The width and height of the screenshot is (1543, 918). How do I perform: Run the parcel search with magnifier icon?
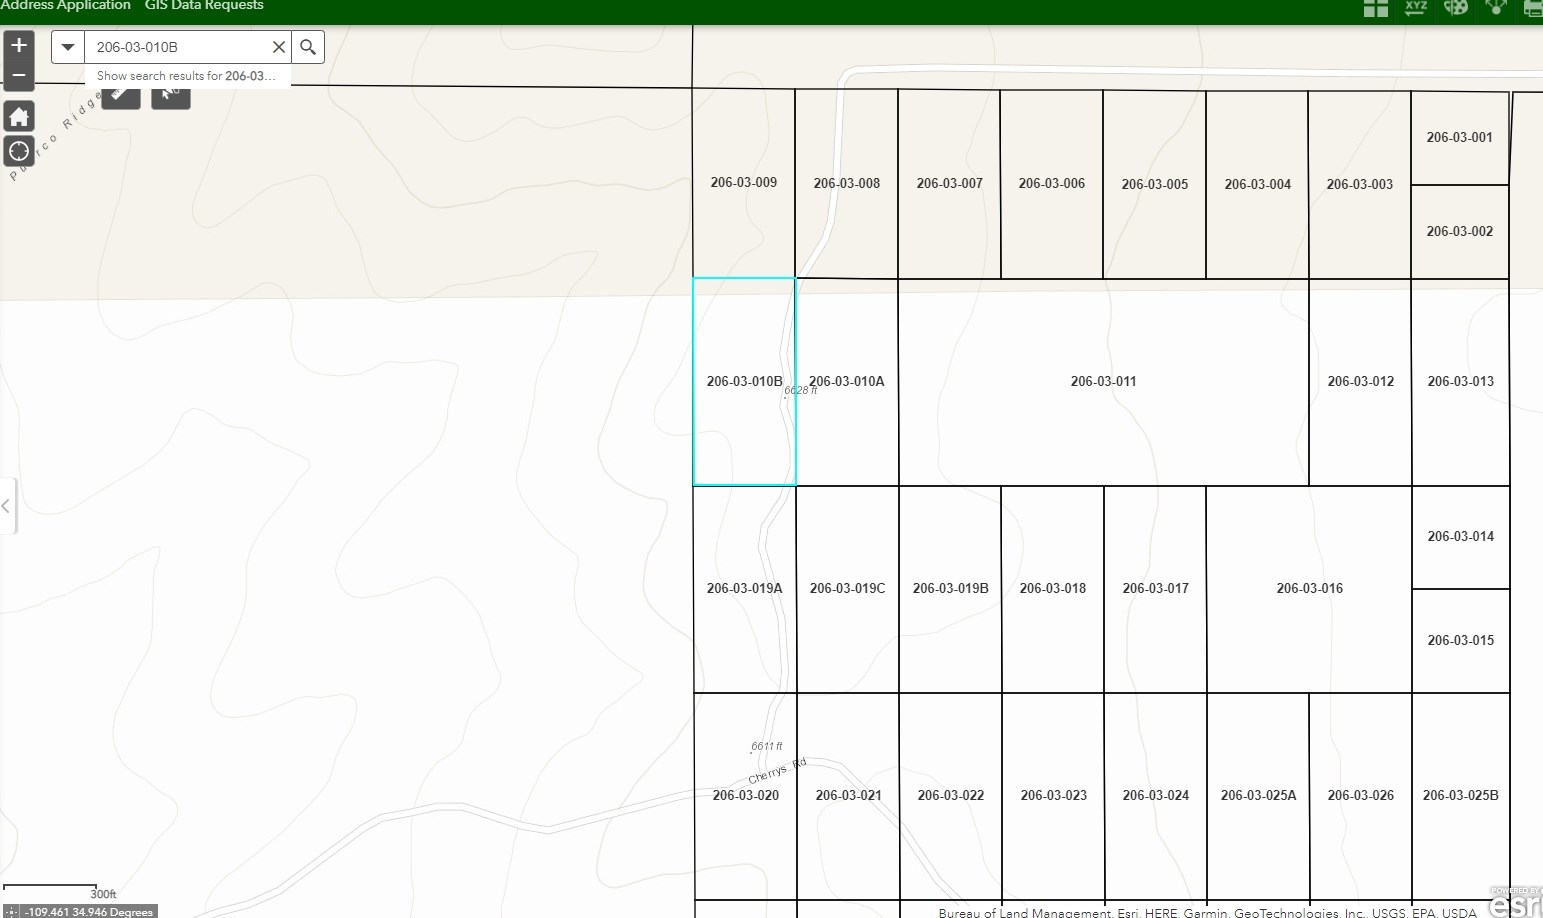tap(308, 47)
